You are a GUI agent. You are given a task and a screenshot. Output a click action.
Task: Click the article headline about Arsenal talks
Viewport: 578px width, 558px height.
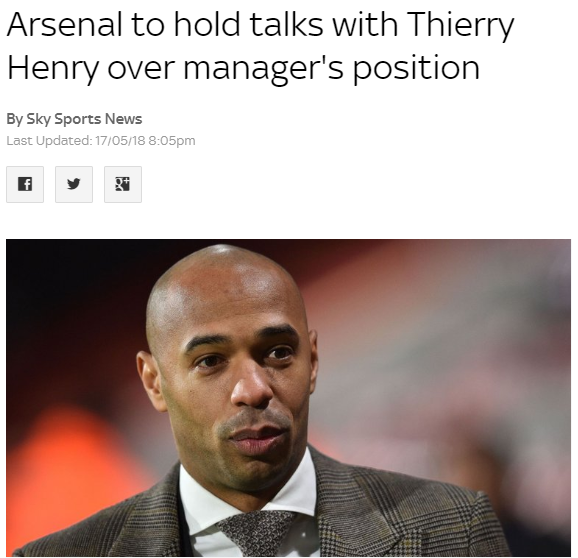260,47
